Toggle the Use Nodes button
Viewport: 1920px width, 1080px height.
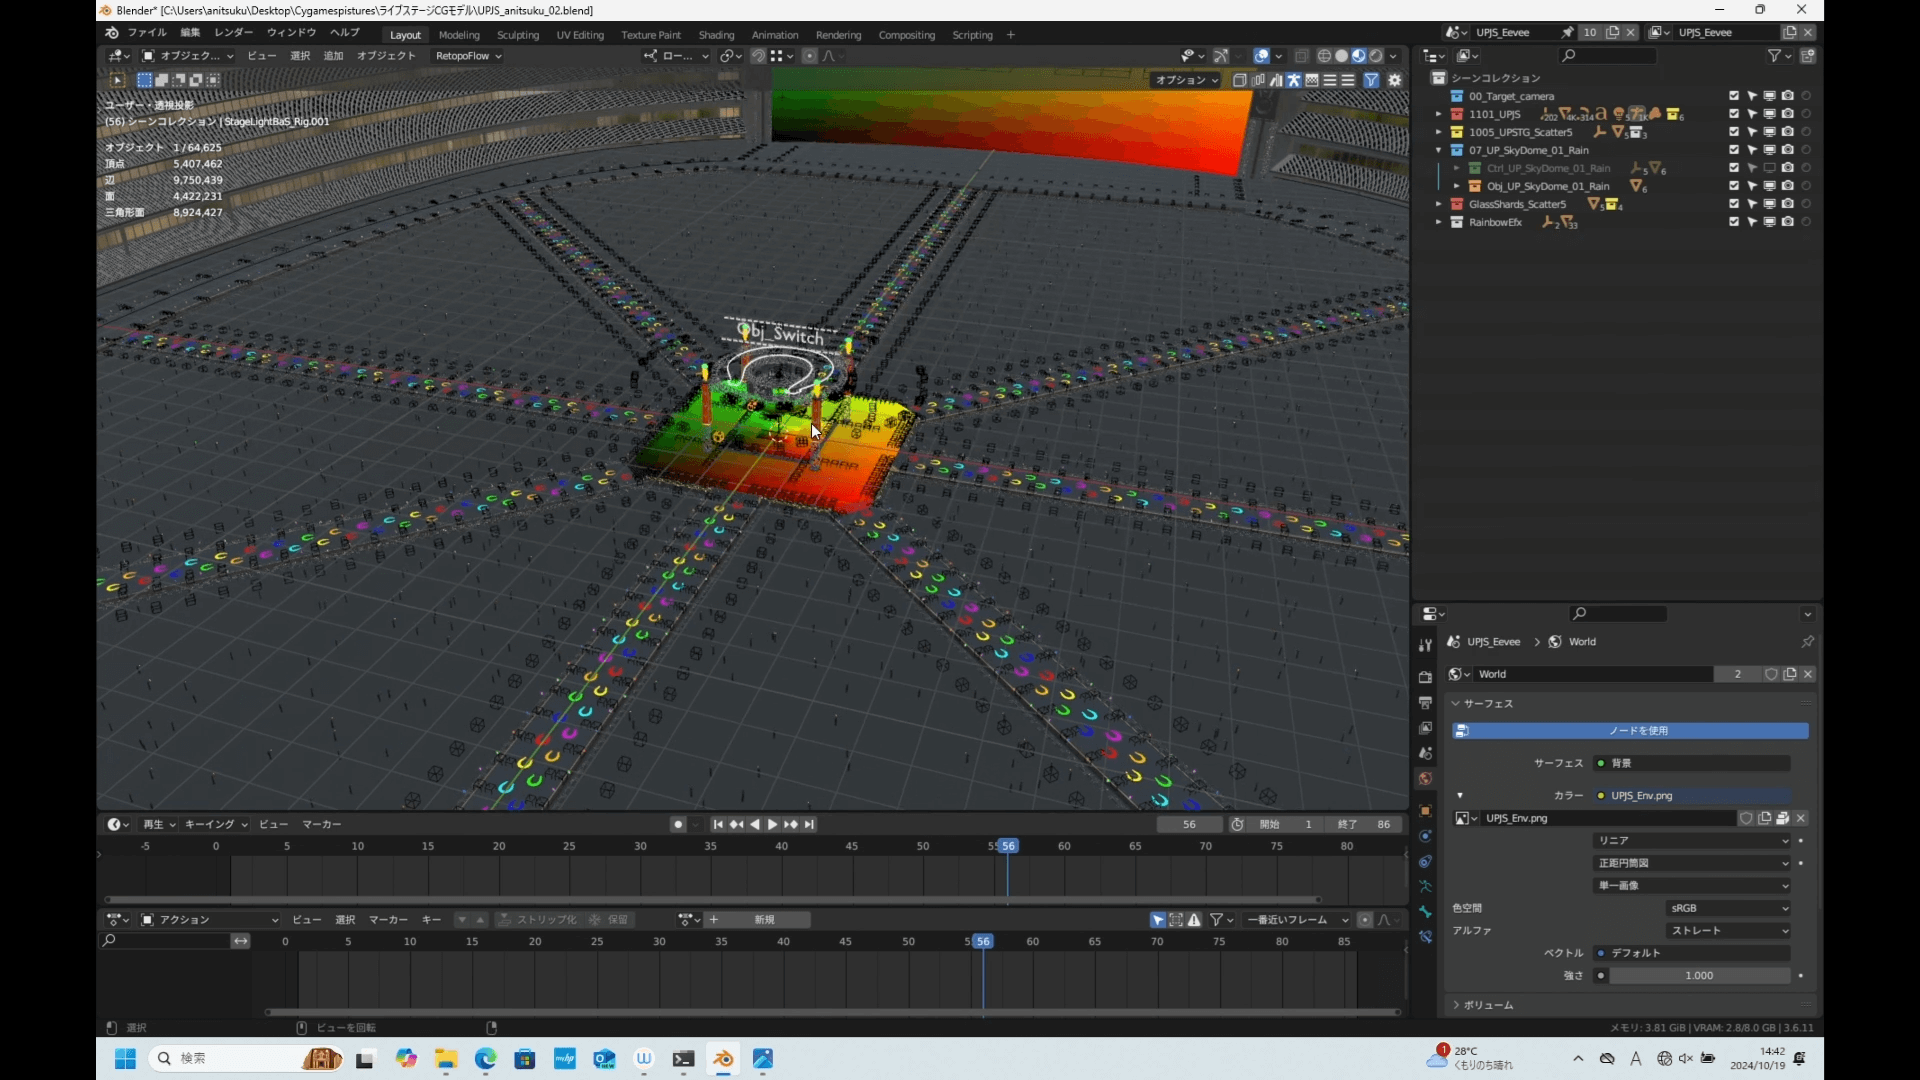[1630, 731]
